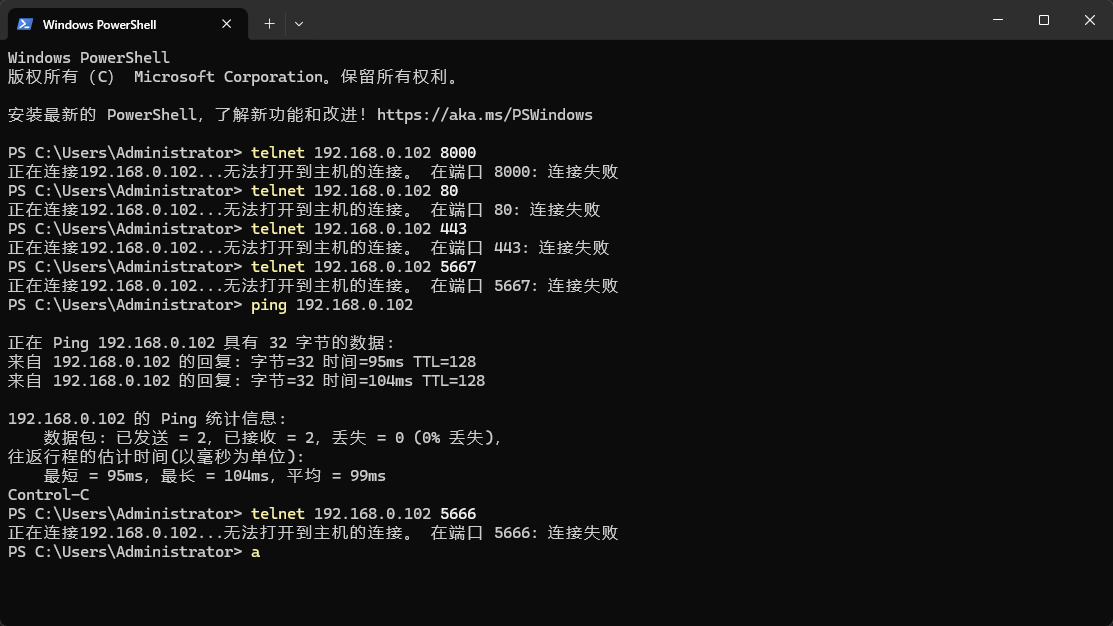Close the Windows PowerShell tab
The height and width of the screenshot is (626, 1113).
point(227,24)
